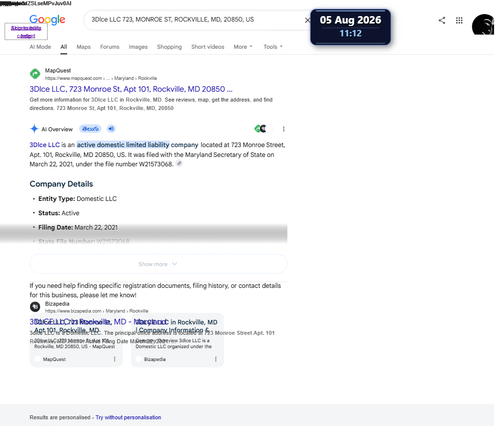Click 'Filing Date: March 22, 2021' bullet
Image resolution: width=500 pixels, height=426 pixels.
click(78, 227)
